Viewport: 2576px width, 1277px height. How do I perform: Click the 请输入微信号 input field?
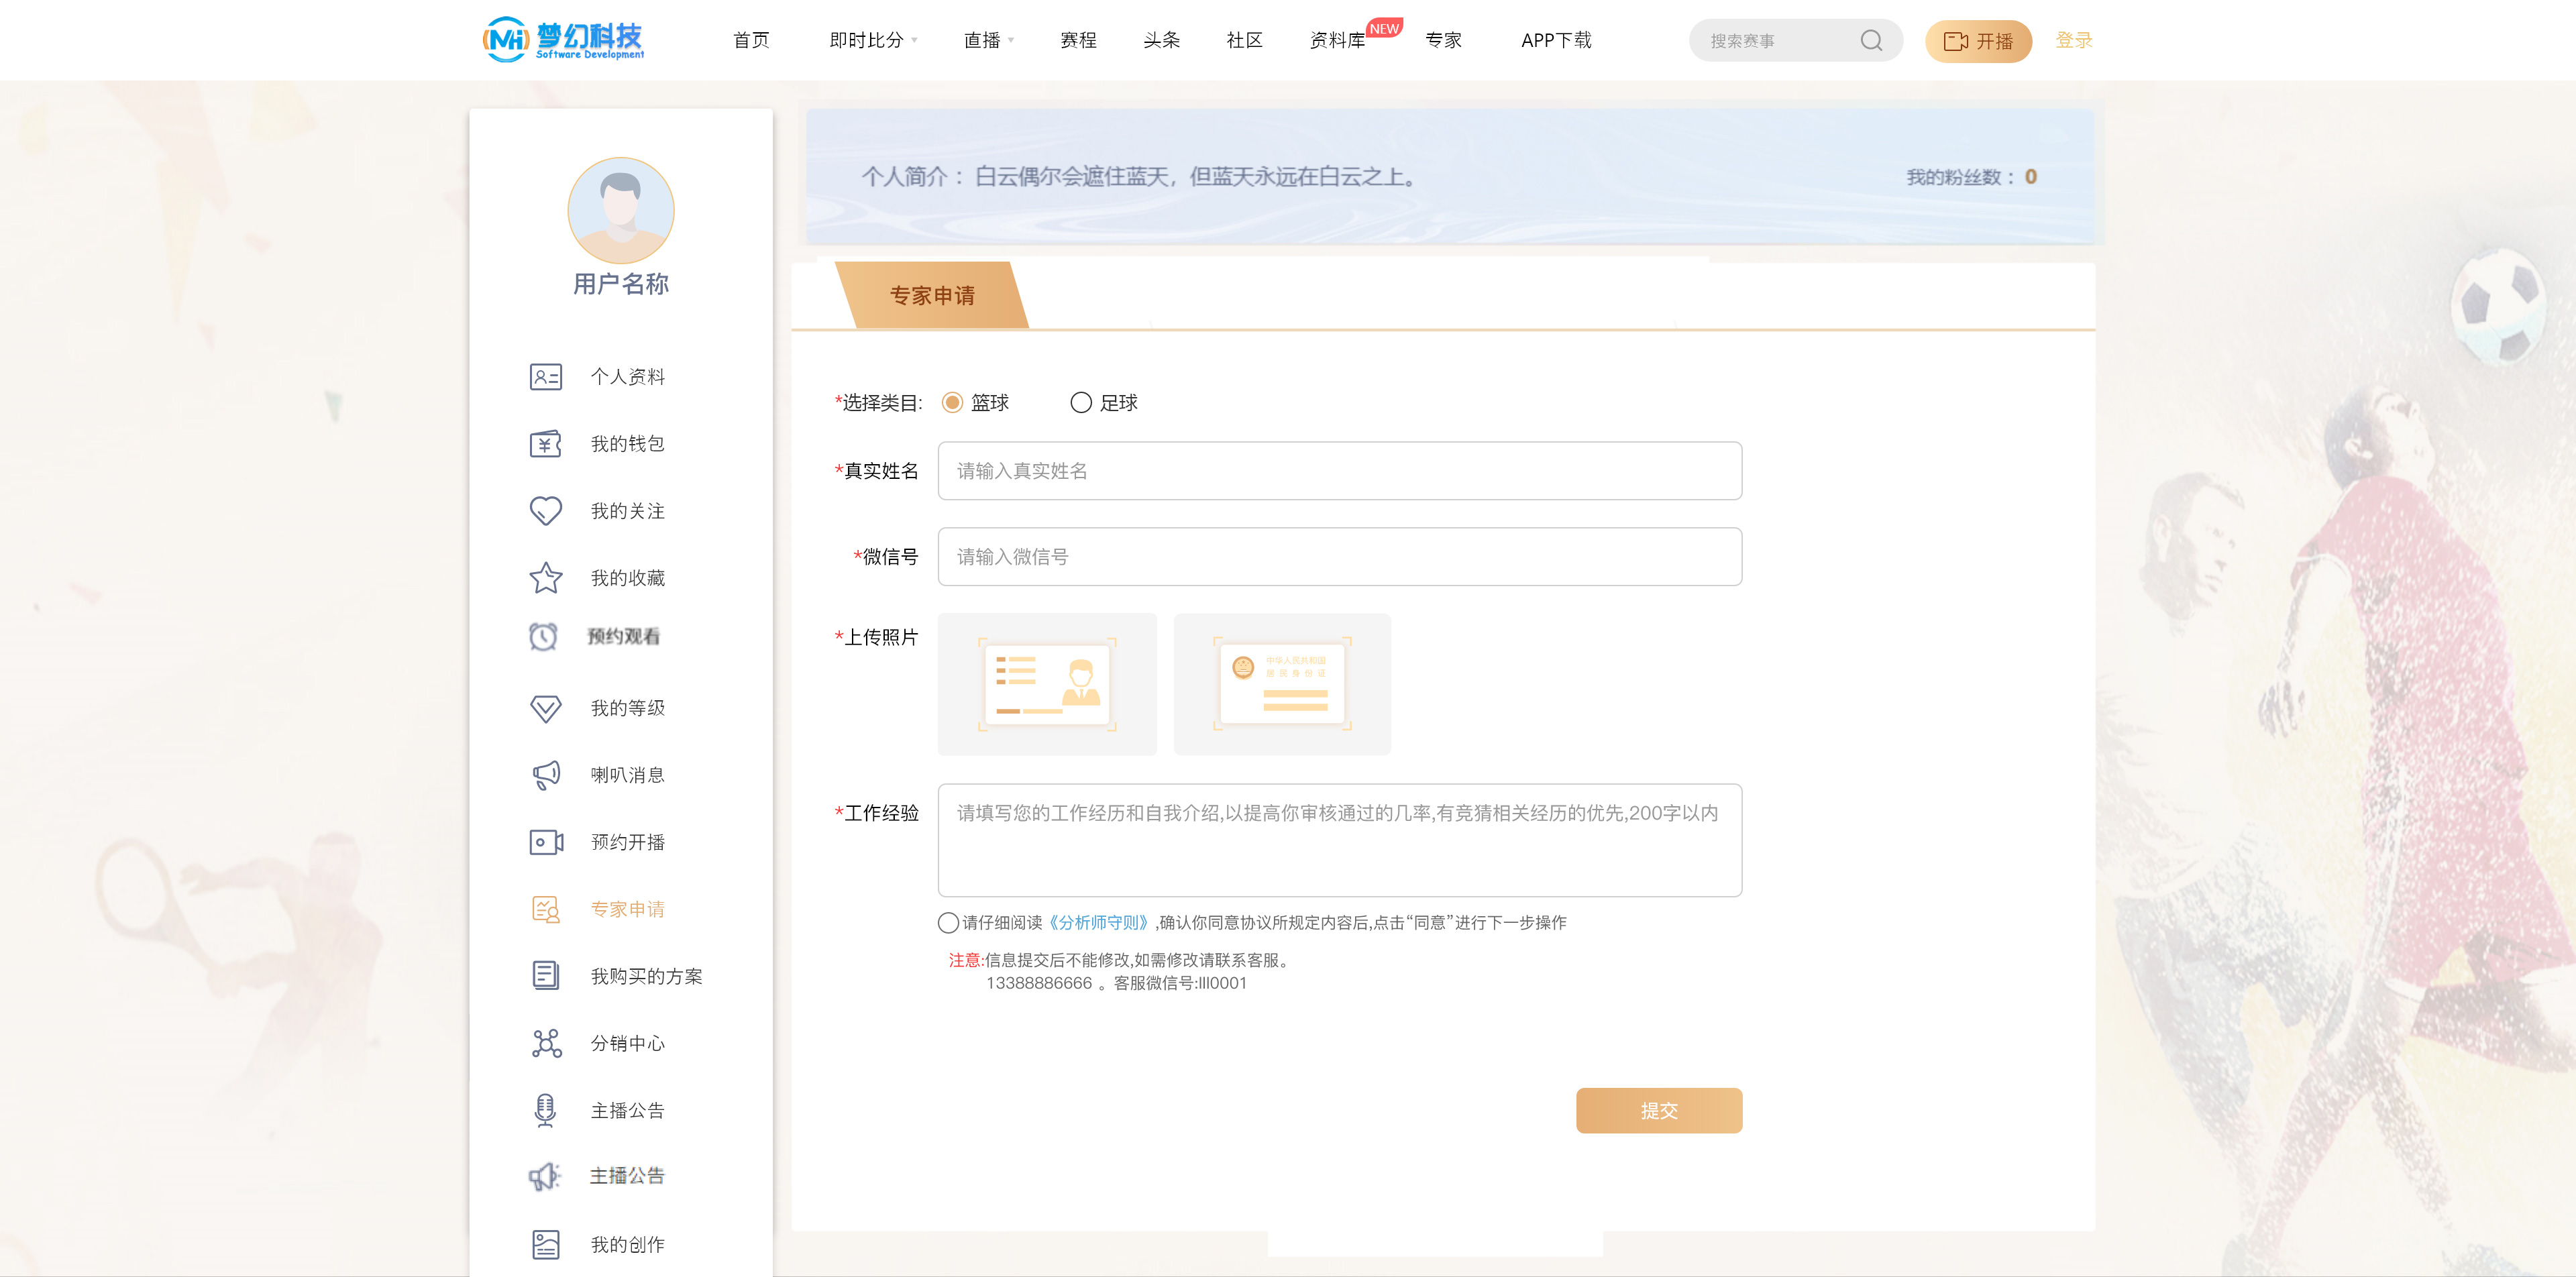coord(1339,557)
